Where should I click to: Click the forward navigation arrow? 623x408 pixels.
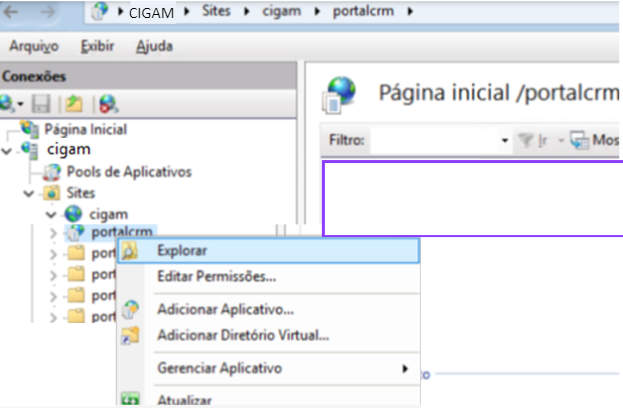pos(48,12)
